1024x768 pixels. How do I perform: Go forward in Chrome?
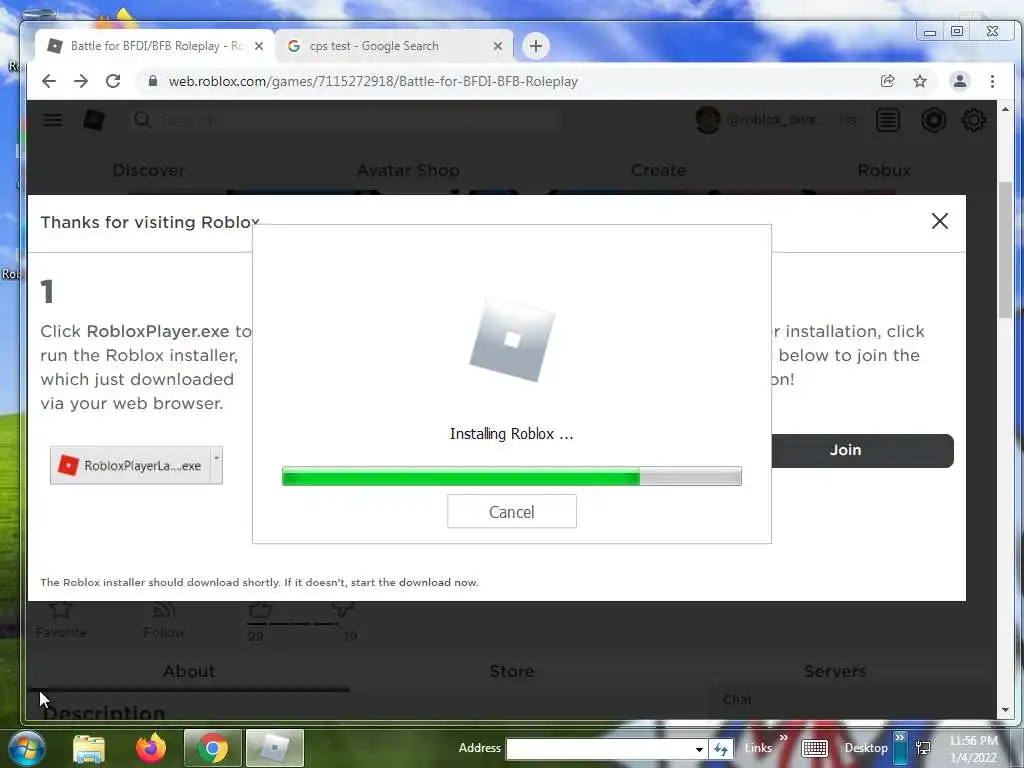tap(81, 81)
